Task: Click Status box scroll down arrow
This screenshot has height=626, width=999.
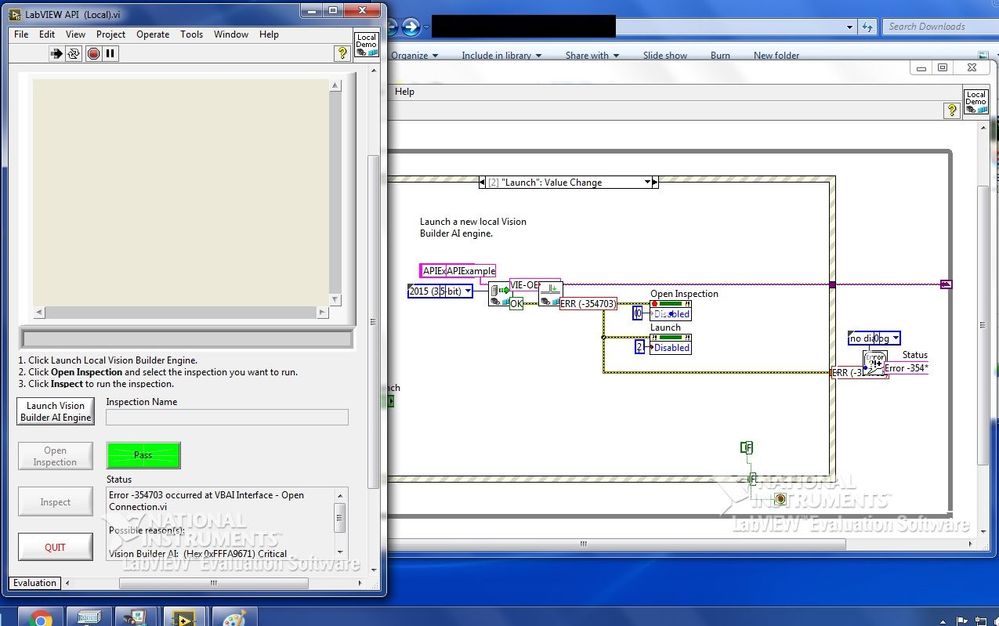Action: (x=340, y=552)
